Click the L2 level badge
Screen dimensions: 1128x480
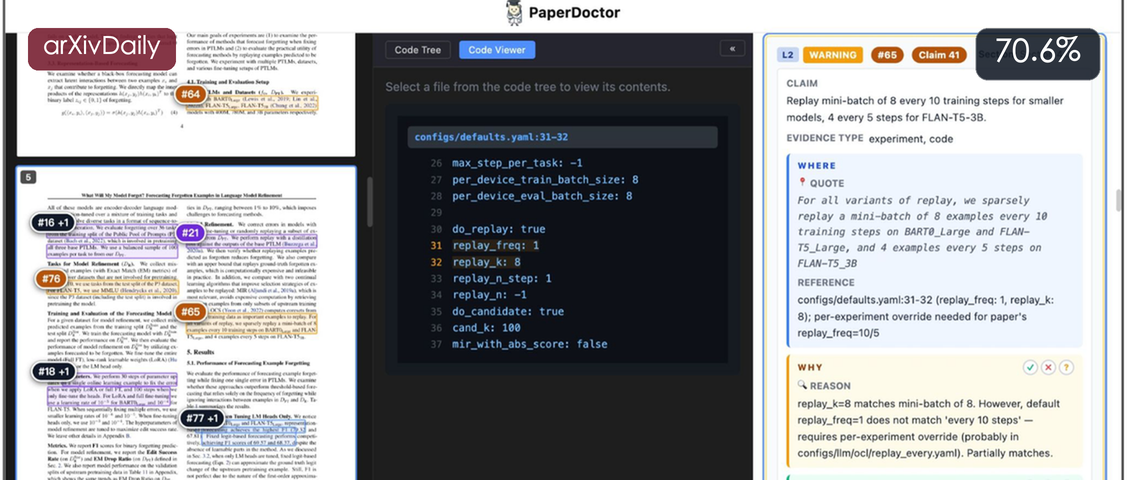(x=787, y=55)
